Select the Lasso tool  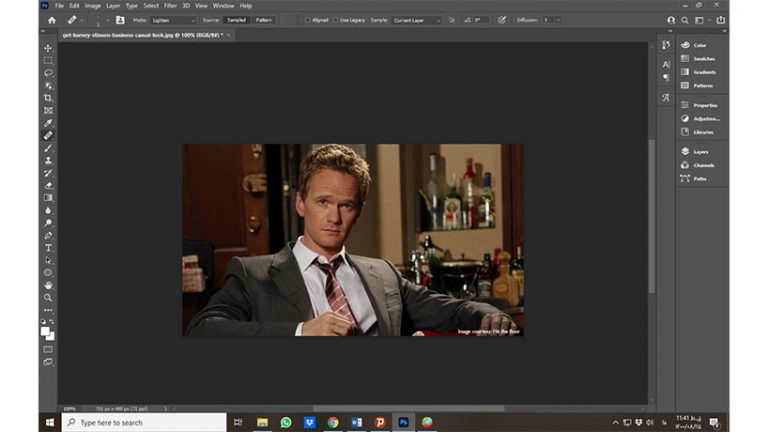[48, 73]
